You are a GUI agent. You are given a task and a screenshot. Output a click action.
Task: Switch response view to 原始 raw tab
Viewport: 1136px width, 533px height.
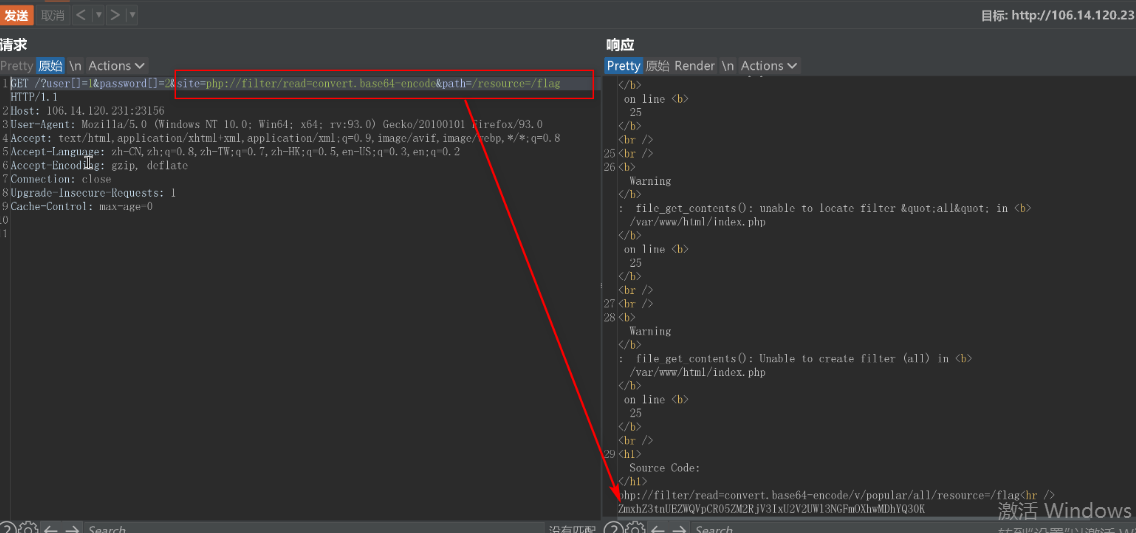coord(657,66)
